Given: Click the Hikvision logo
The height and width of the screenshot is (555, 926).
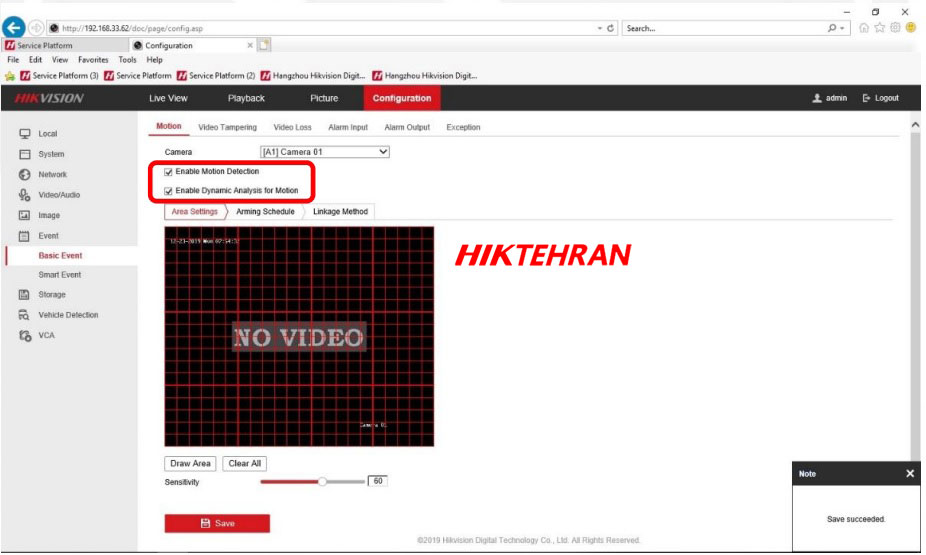Looking at the screenshot, I should [x=50, y=98].
